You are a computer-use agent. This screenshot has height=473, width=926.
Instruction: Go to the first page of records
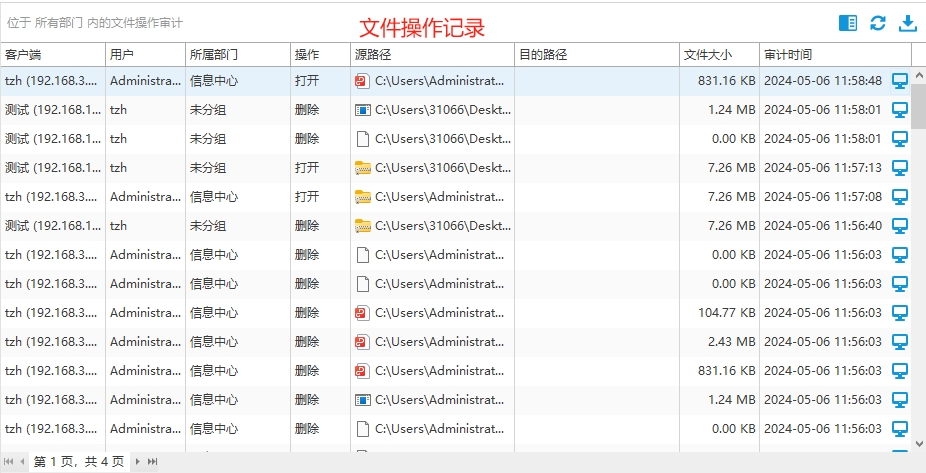point(8,461)
